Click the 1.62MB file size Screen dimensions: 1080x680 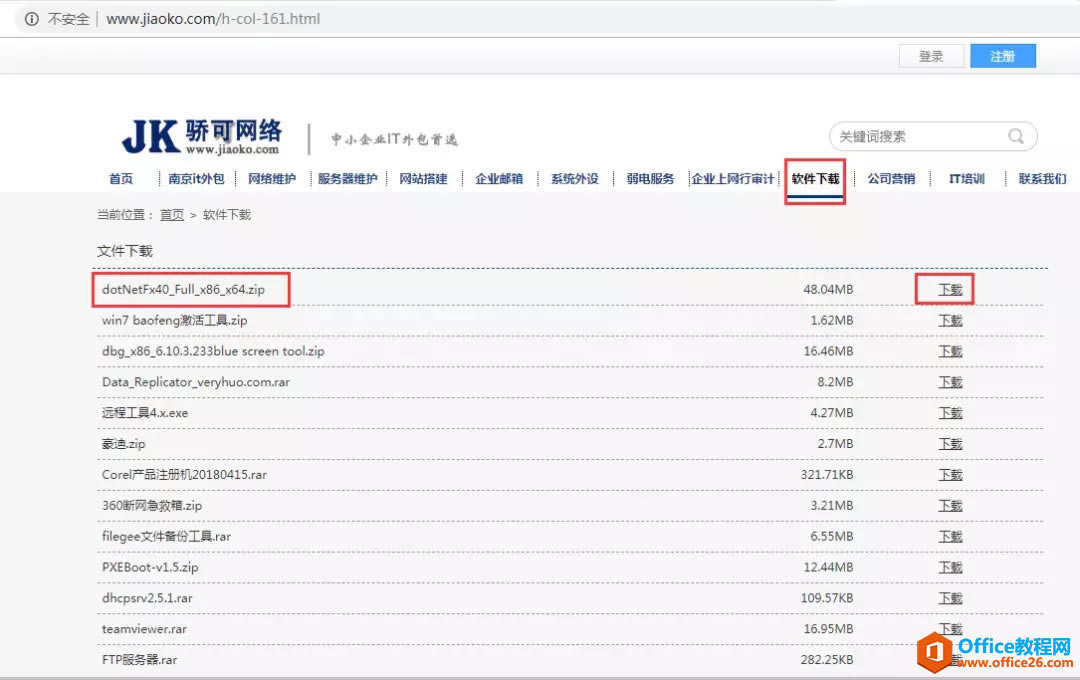click(x=831, y=320)
